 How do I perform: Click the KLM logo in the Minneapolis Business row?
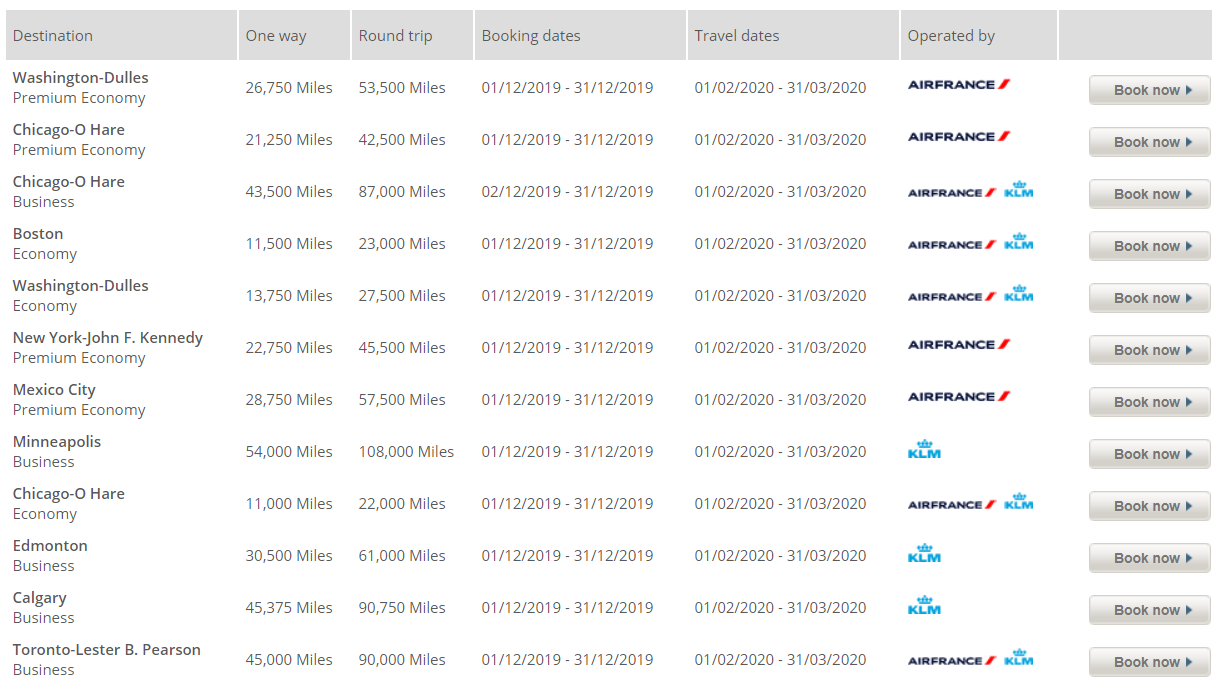coord(924,449)
